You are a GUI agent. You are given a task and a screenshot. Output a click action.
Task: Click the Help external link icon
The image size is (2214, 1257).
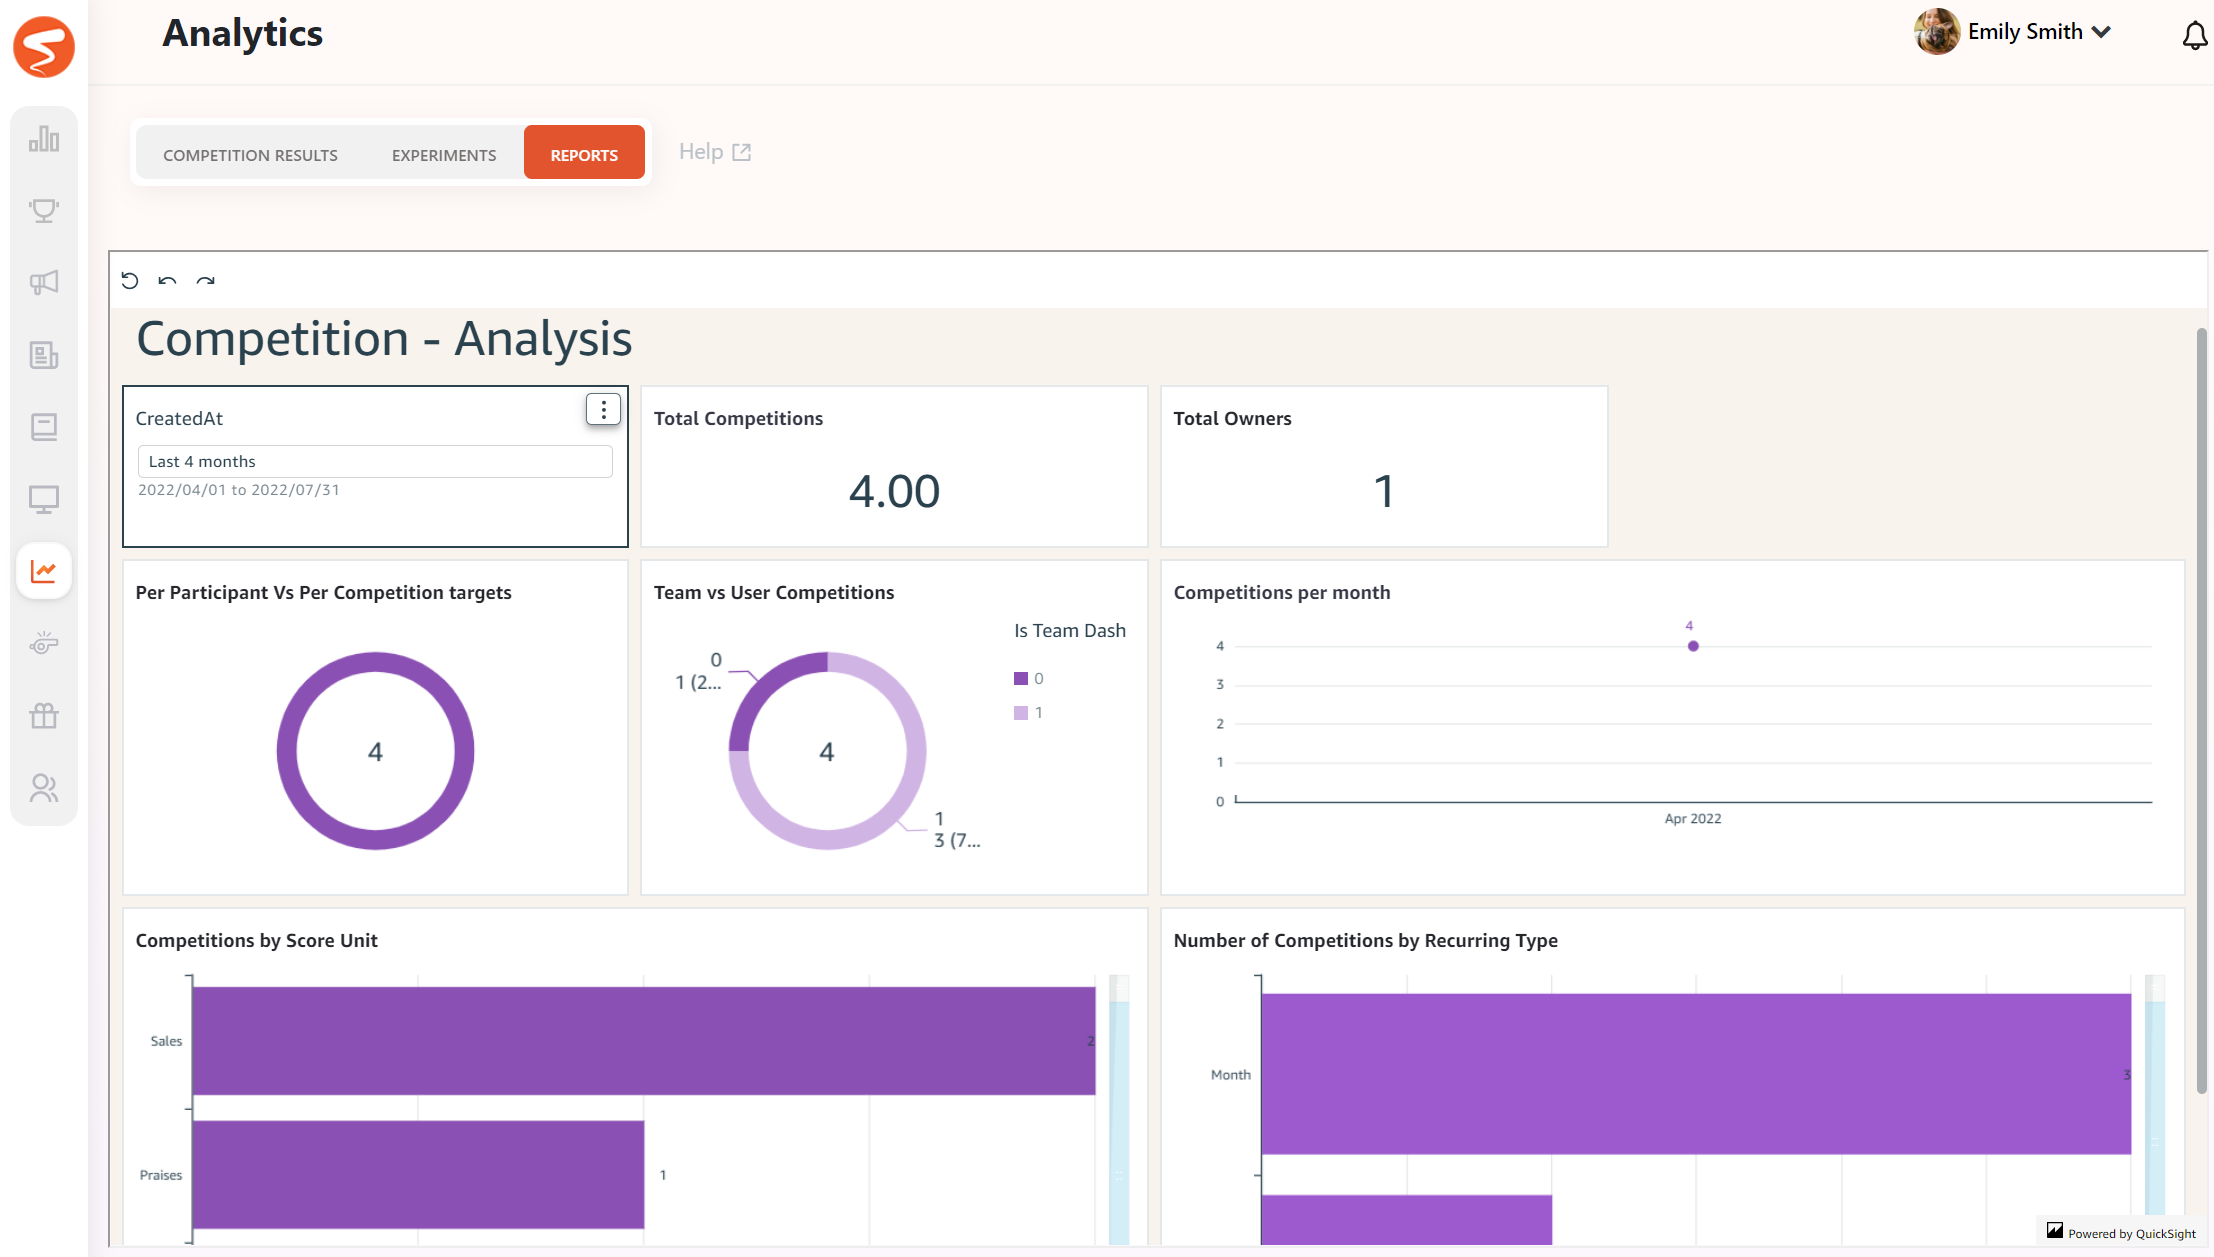click(742, 152)
